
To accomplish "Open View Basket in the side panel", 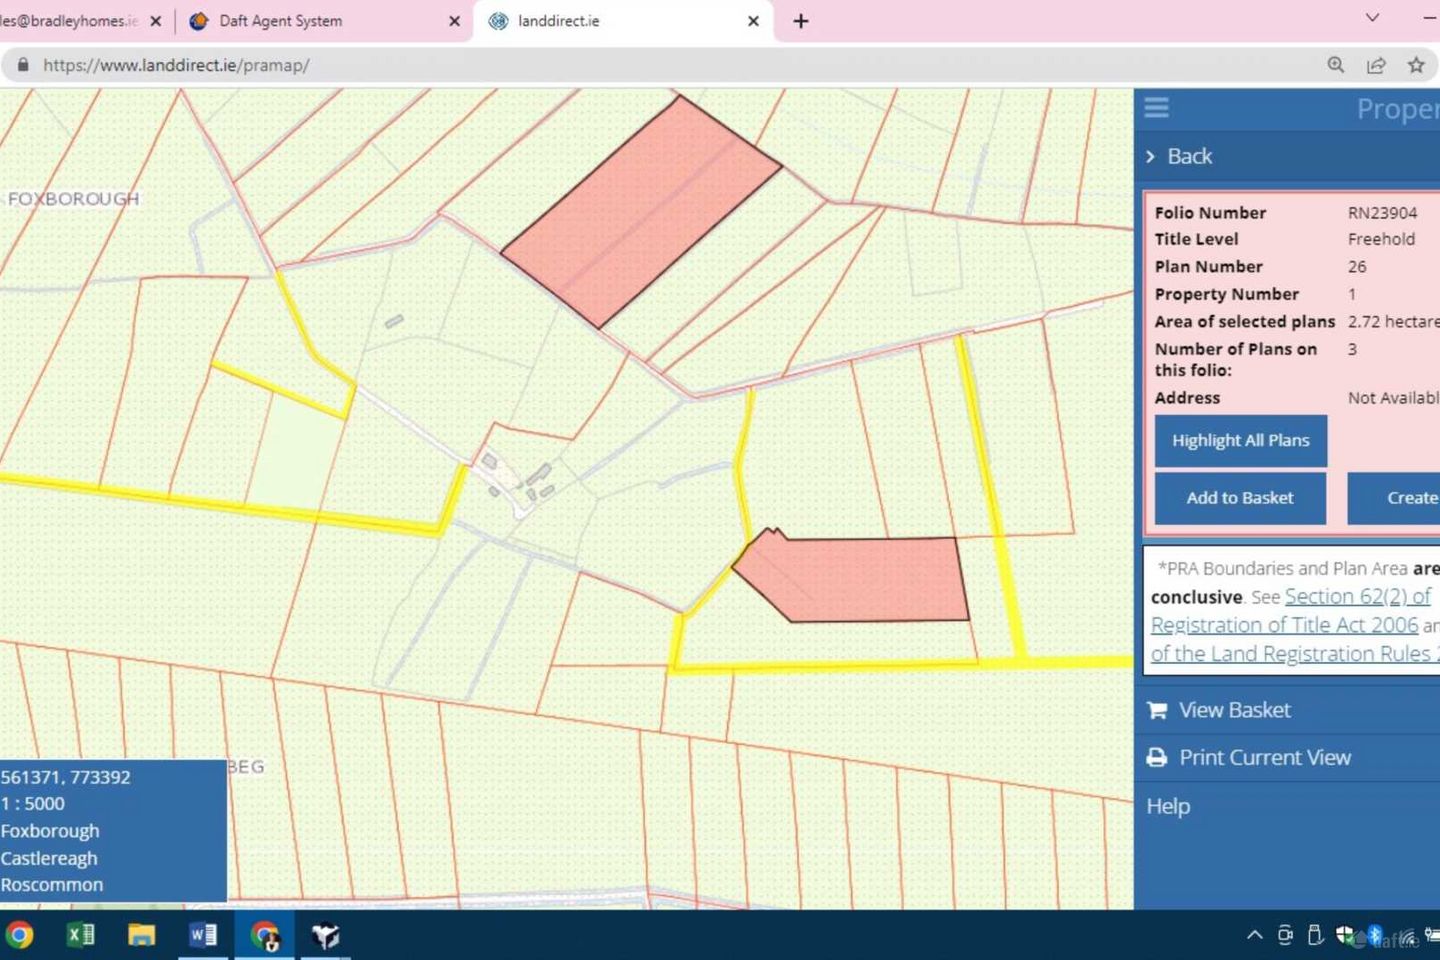I will pyautogui.click(x=1234, y=710).
